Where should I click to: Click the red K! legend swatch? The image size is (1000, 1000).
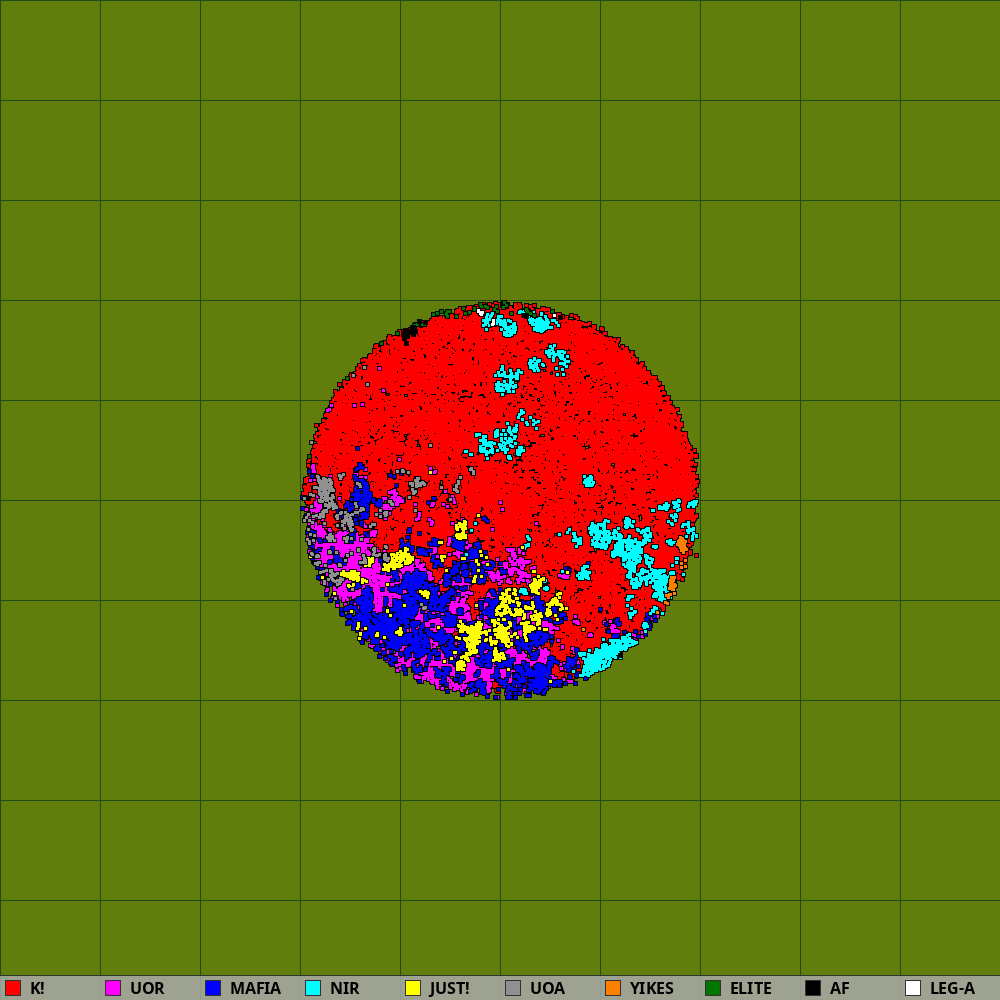13,988
